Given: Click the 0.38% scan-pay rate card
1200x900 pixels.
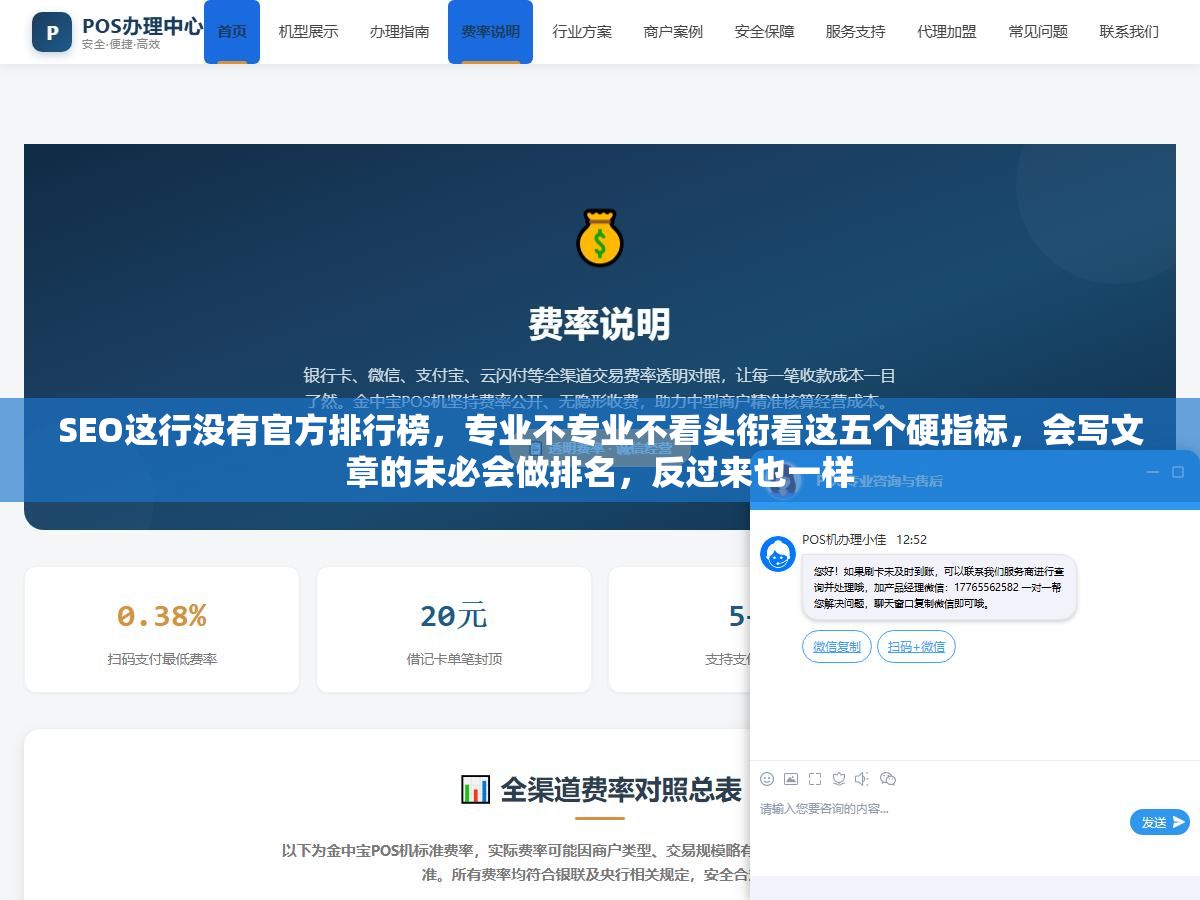Looking at the screenshot, I should click(162, 629).
